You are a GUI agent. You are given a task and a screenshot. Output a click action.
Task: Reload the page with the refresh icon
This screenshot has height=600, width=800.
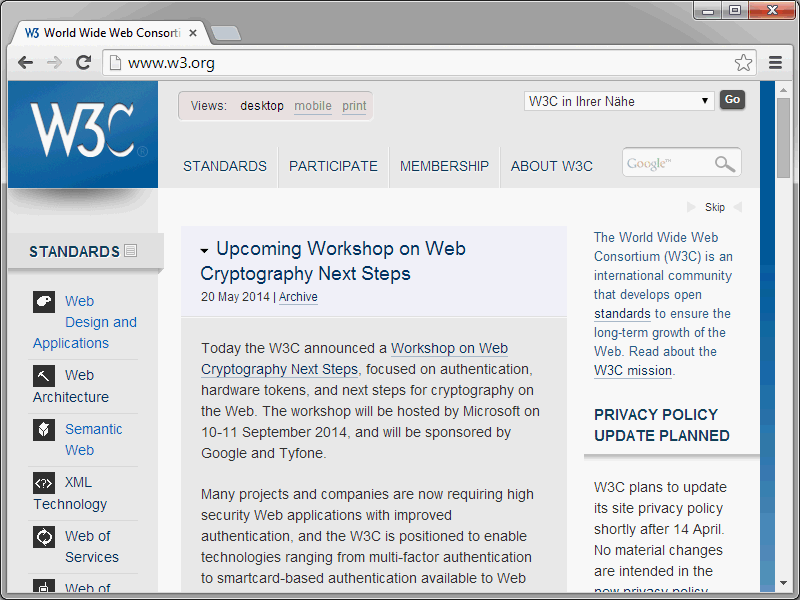[x=83, y=63]
